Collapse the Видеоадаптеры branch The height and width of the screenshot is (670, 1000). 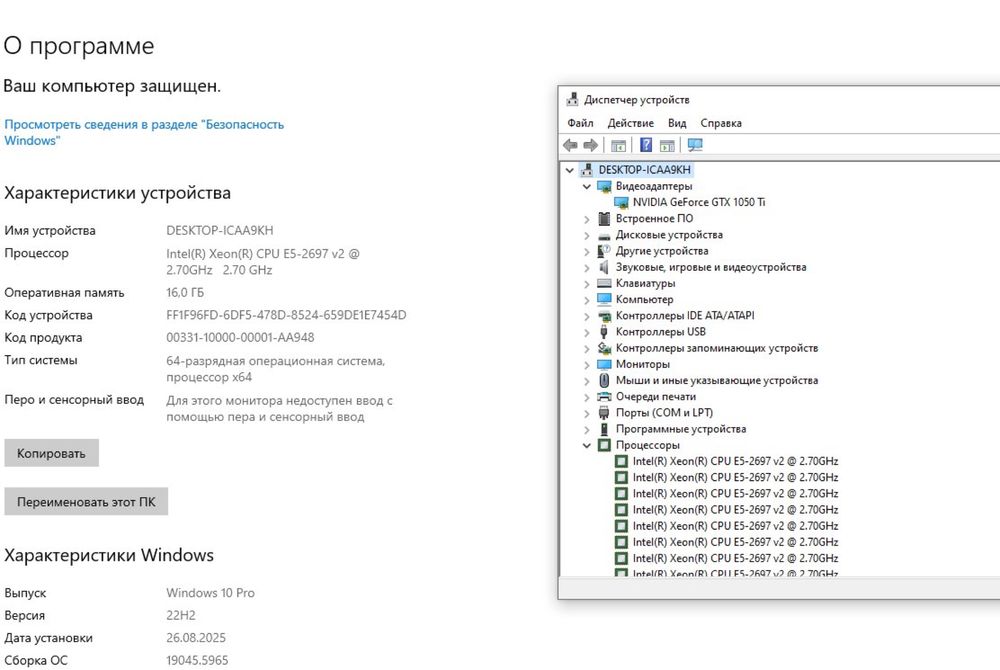click(x=587, y=187)
